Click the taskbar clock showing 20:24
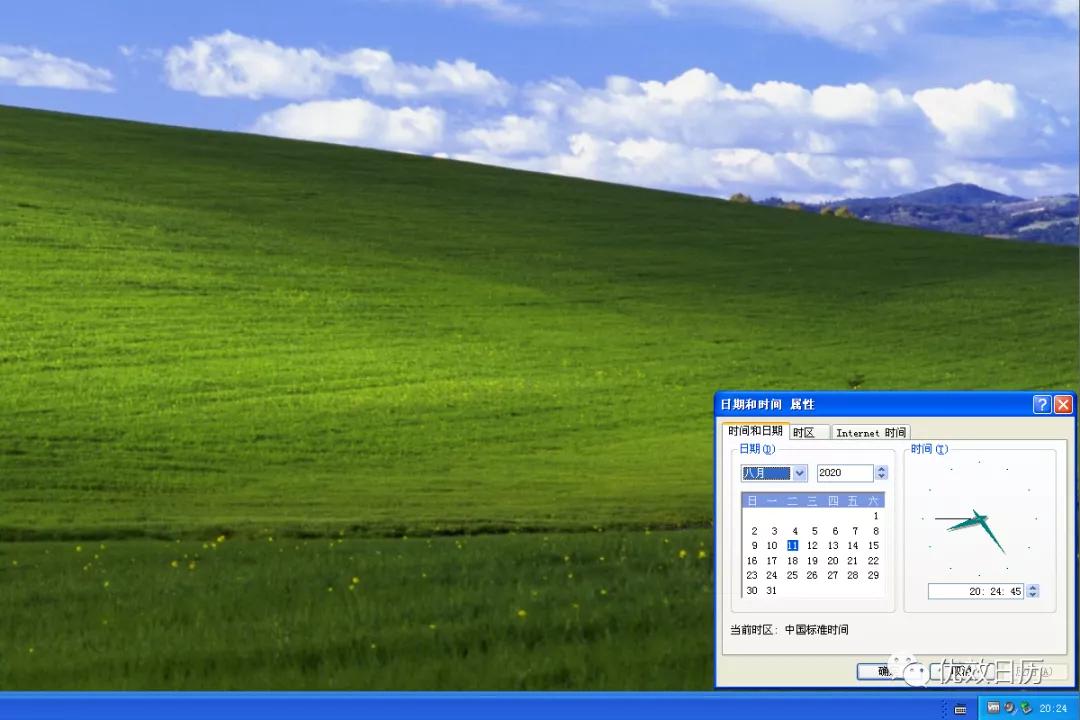 pyautogui.click(x=1055, y=706)
